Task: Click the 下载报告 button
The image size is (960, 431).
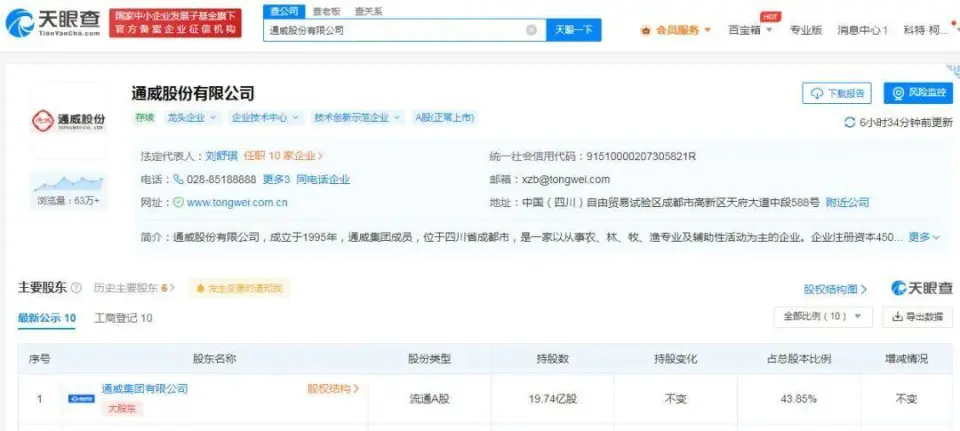Action: pyautogui.click(x=837, y=93)
